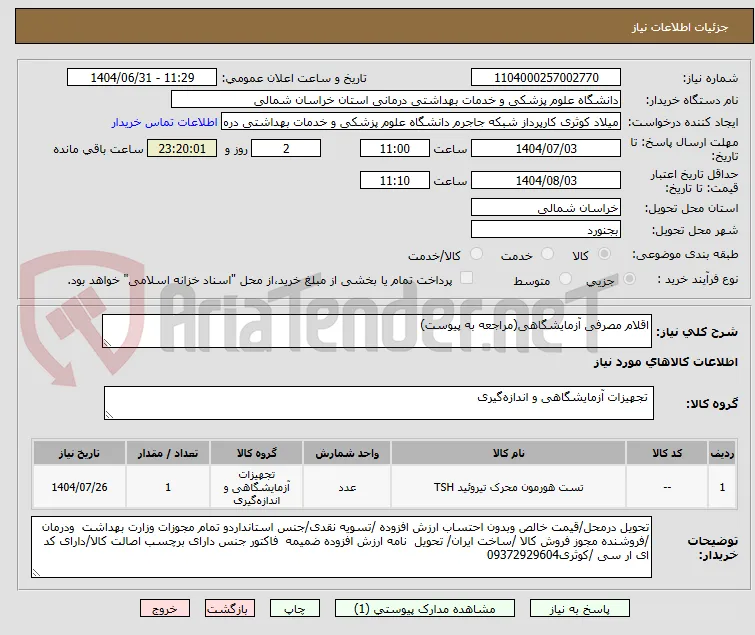The height and width of the screenshot is (635, 755).
Task: Click the کد کالا column header
Action: tap(667, 453)
